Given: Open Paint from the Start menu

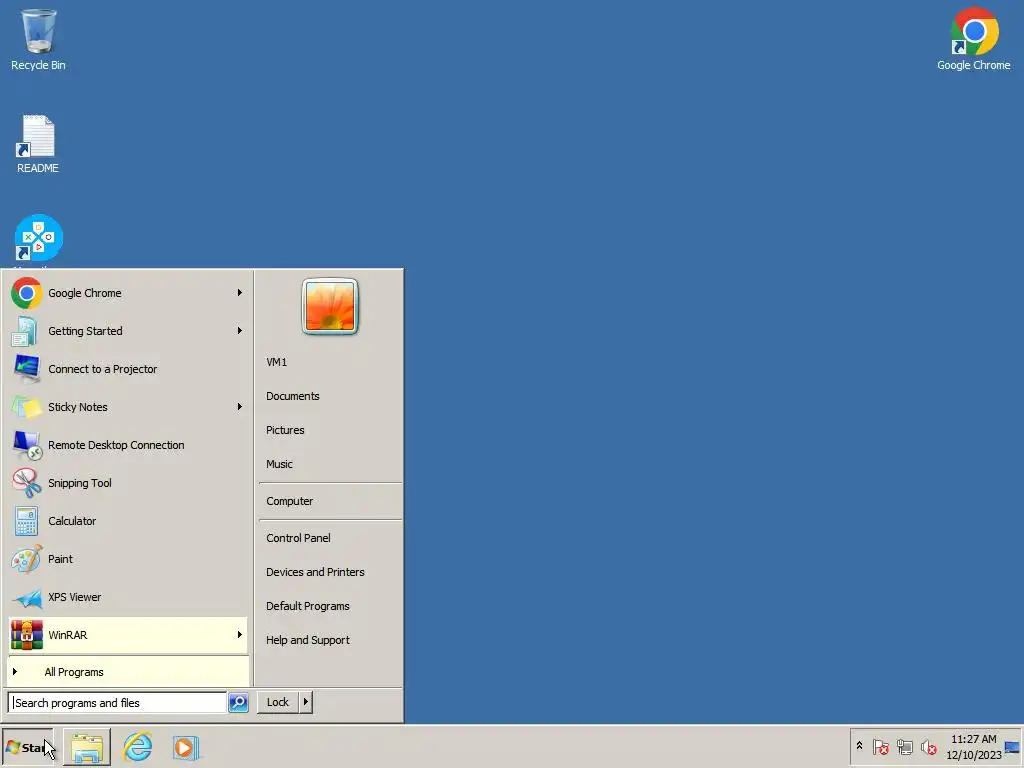Looking at the screenshot, I should [128, 558].
